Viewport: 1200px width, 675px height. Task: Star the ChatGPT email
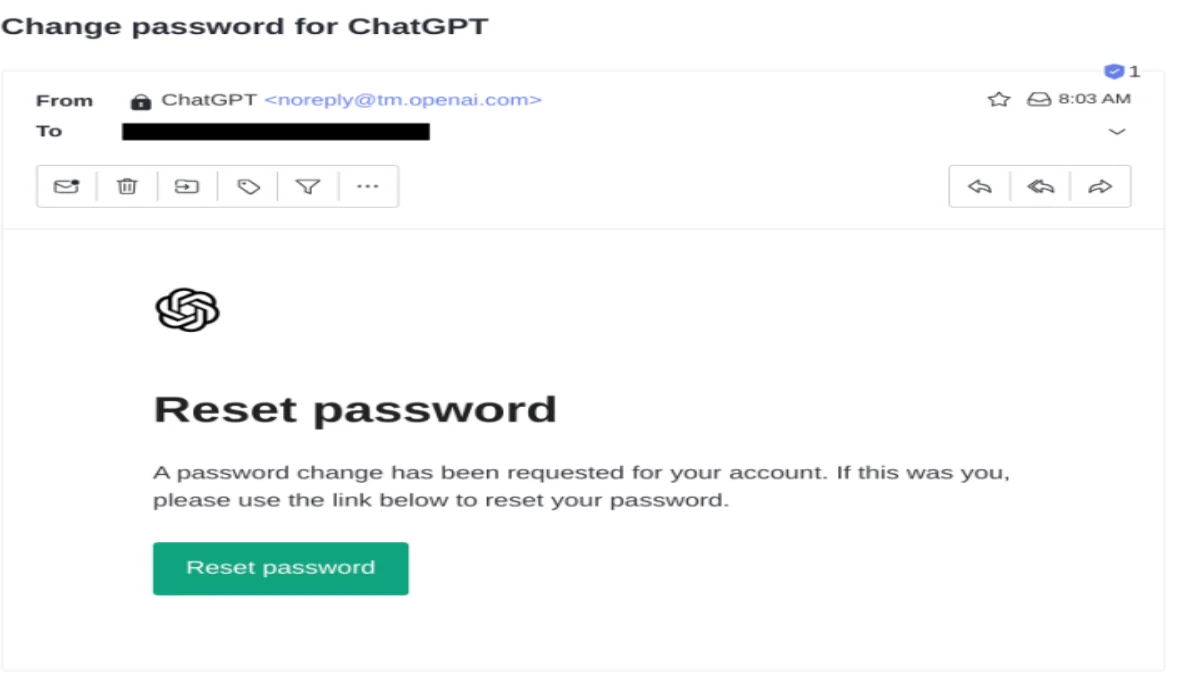(x=998, y=99)
